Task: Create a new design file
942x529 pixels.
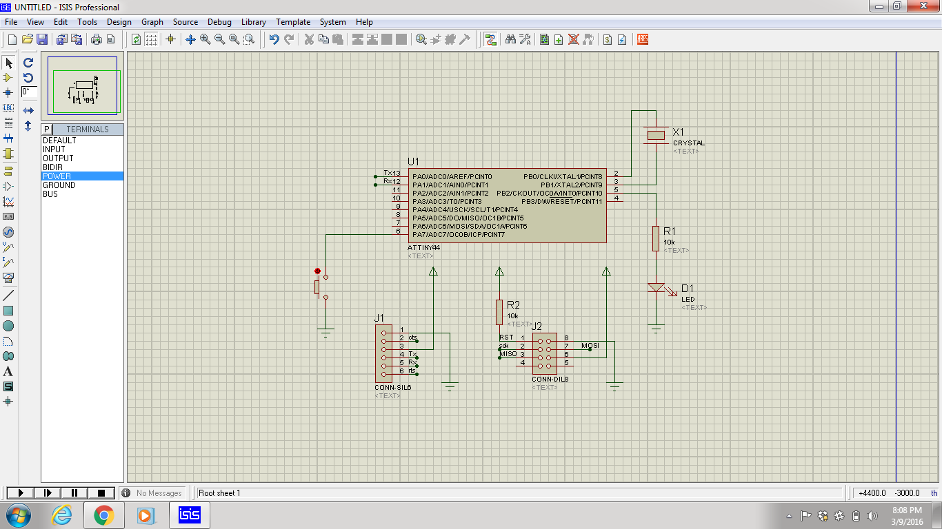Action: 12,40
